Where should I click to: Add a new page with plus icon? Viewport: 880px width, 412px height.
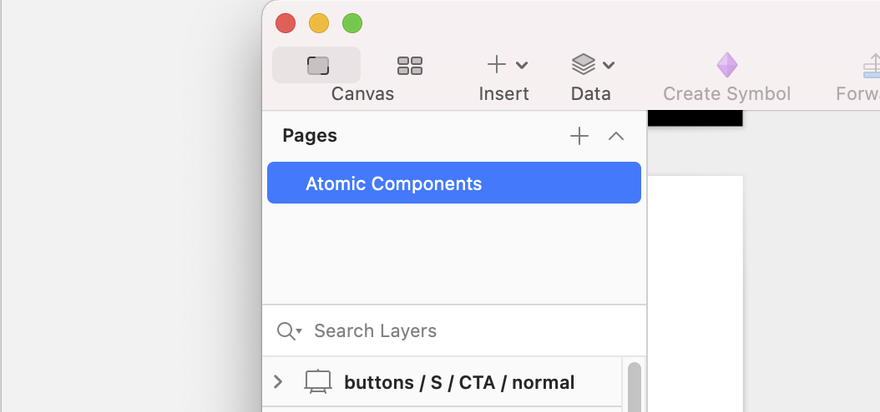point(579,136)
